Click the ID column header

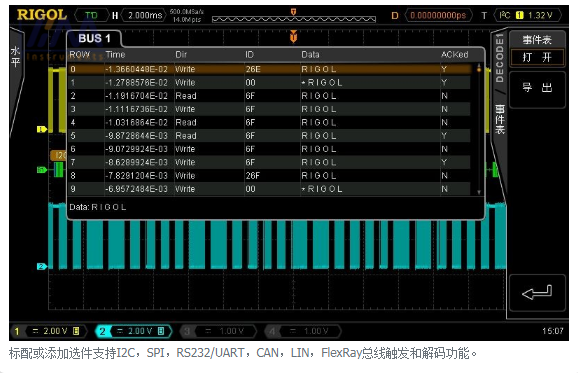point(250,55)
